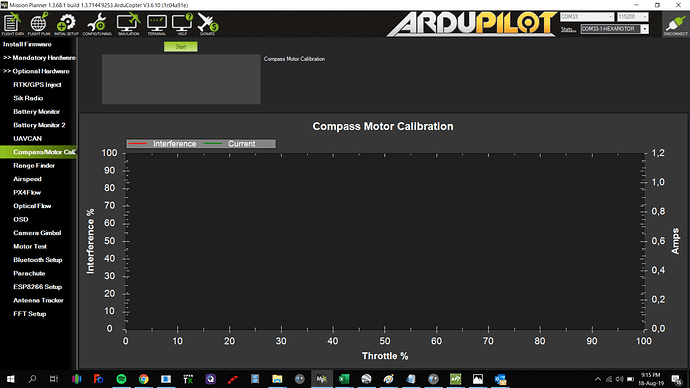This screenshot has height=388, width=690.
Task: Open the Windows Start menu
Action: point(11,379)
